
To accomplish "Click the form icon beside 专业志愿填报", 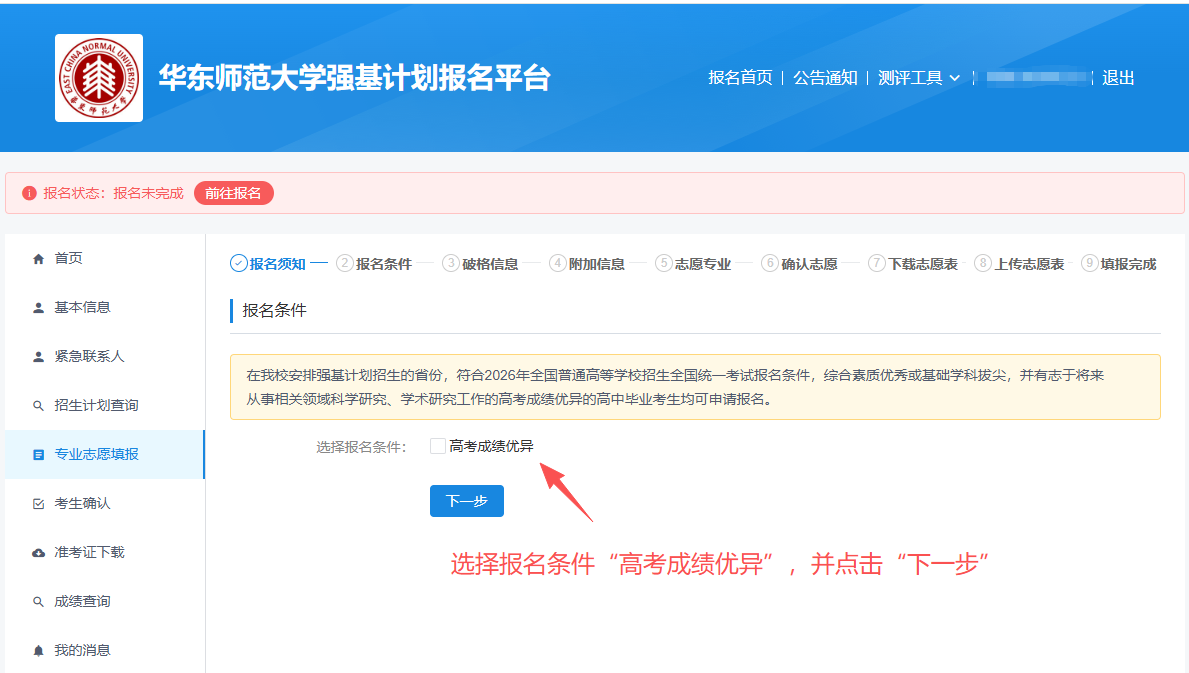I will [x=39, y=455].
